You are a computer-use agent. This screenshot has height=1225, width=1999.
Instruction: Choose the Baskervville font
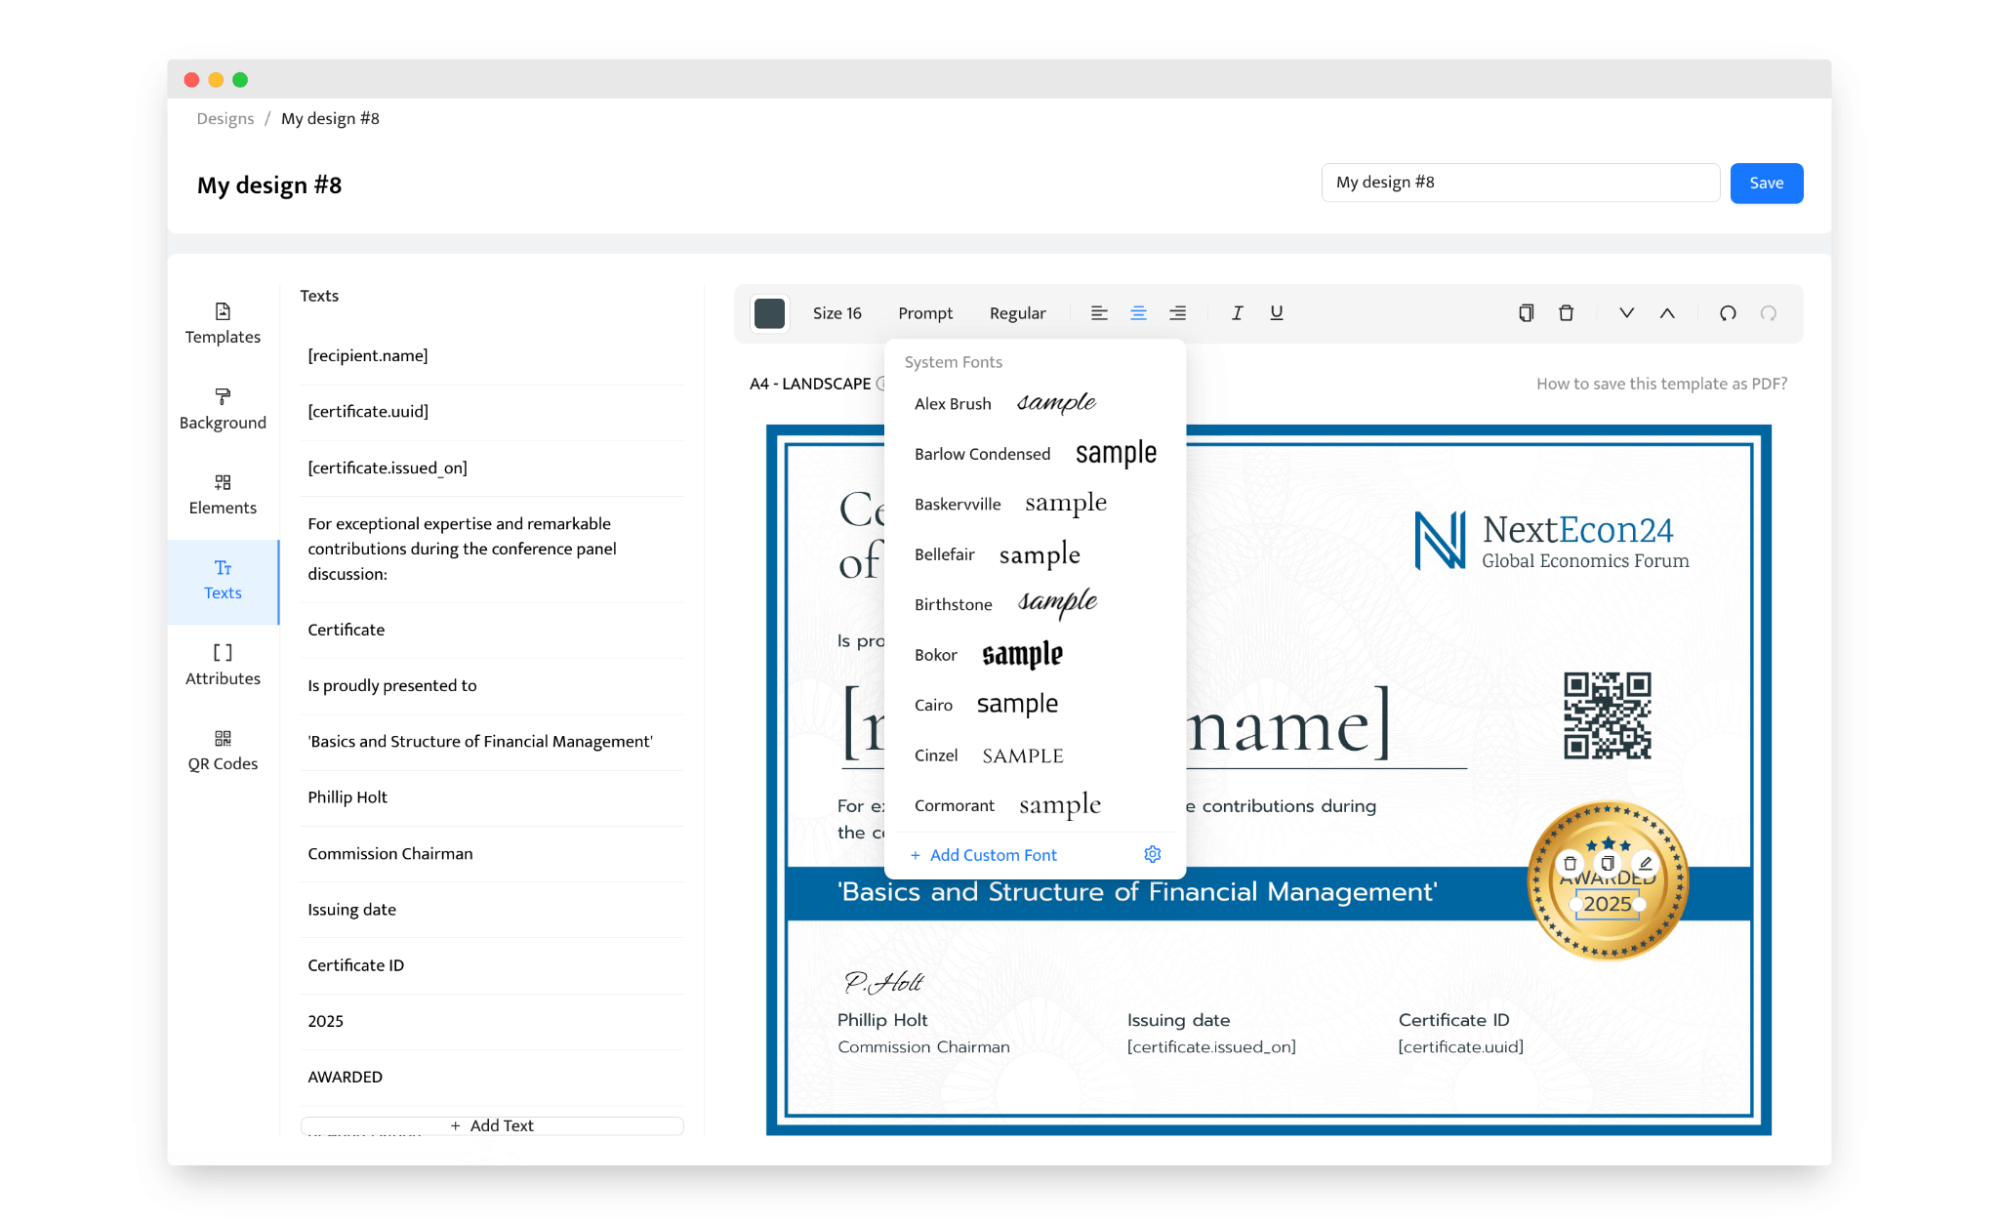click(x=1035, y=503)
